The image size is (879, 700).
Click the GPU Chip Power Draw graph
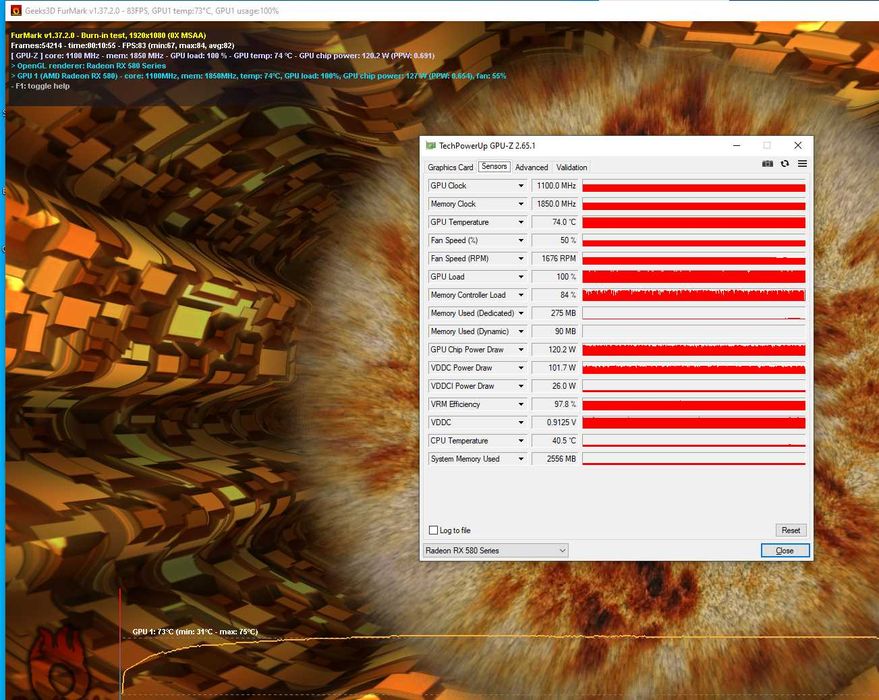tap(694, 350)
